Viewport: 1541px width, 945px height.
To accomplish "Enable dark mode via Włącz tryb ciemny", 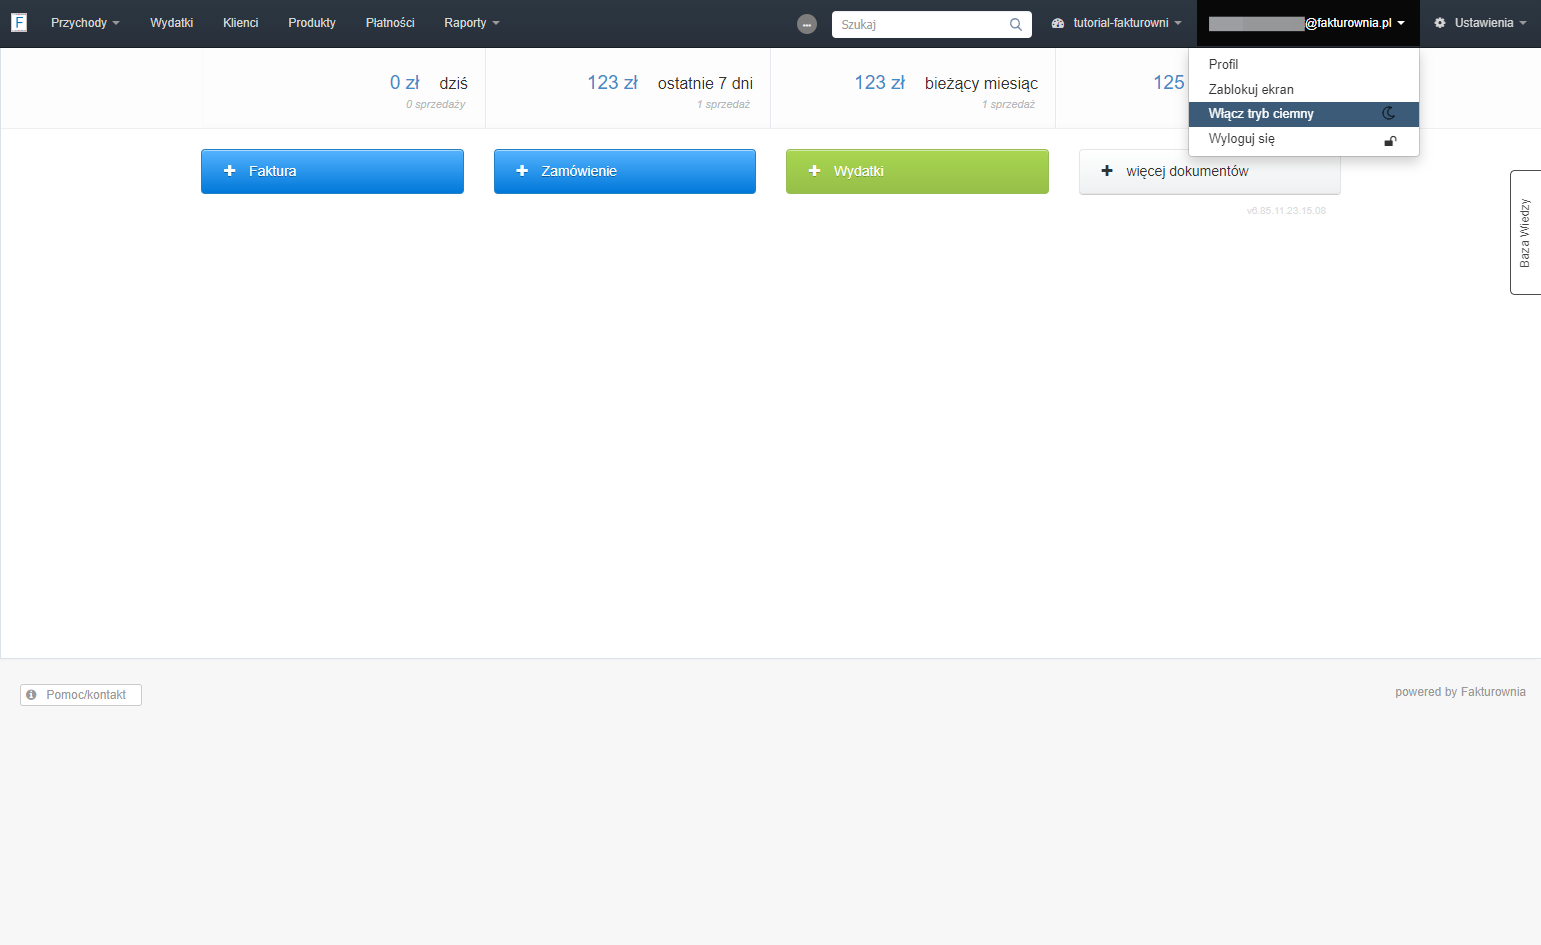I will click(x=1303, y=114).
